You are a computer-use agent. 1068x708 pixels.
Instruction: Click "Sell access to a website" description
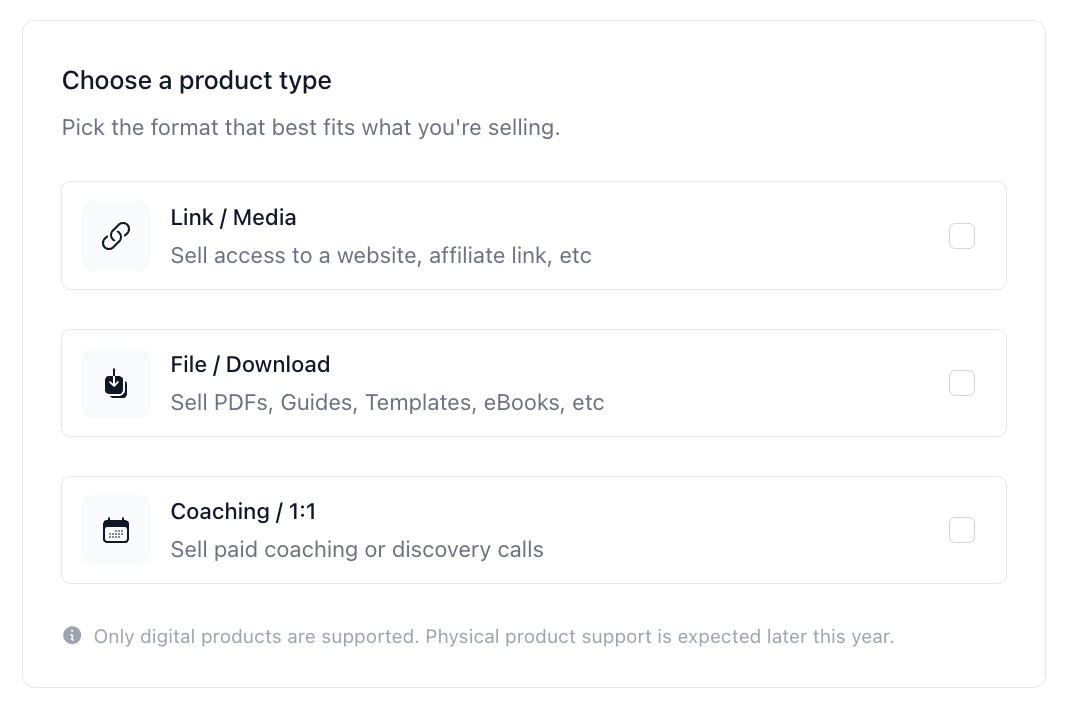381,256
